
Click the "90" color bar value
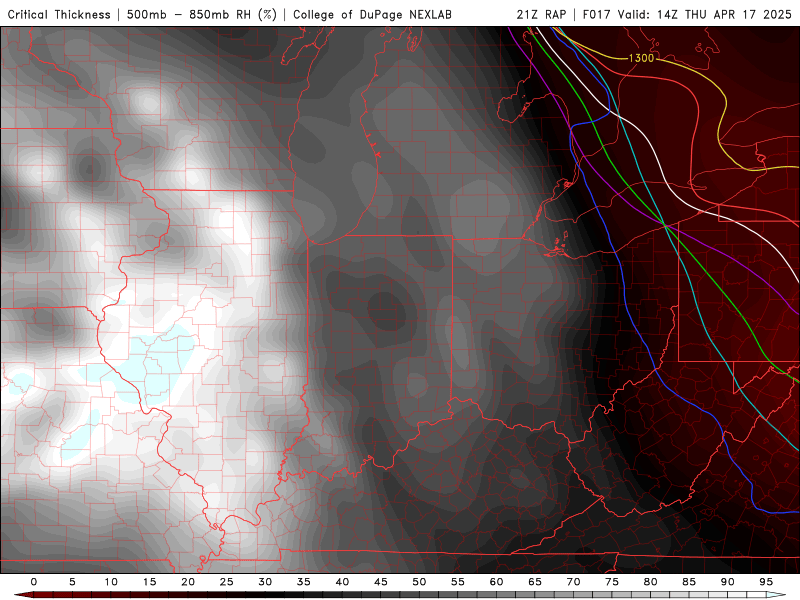pos(727,582)
